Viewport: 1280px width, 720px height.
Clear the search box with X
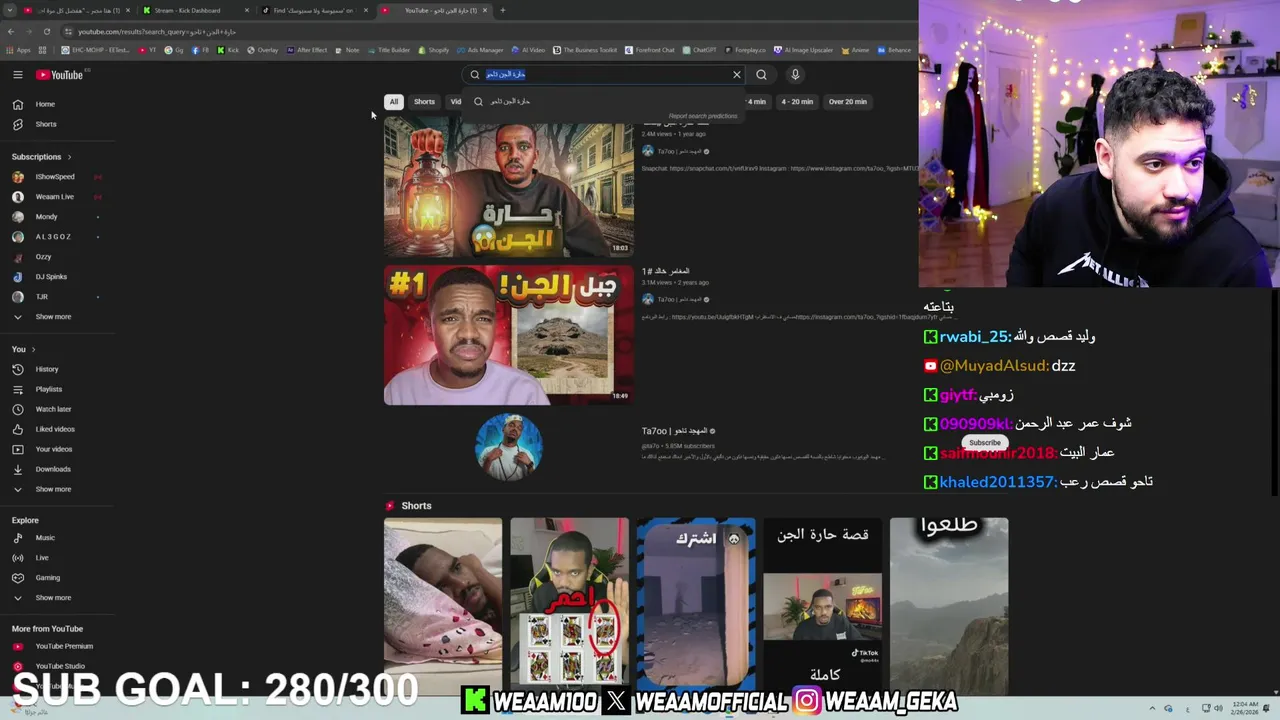coord(737,74)
